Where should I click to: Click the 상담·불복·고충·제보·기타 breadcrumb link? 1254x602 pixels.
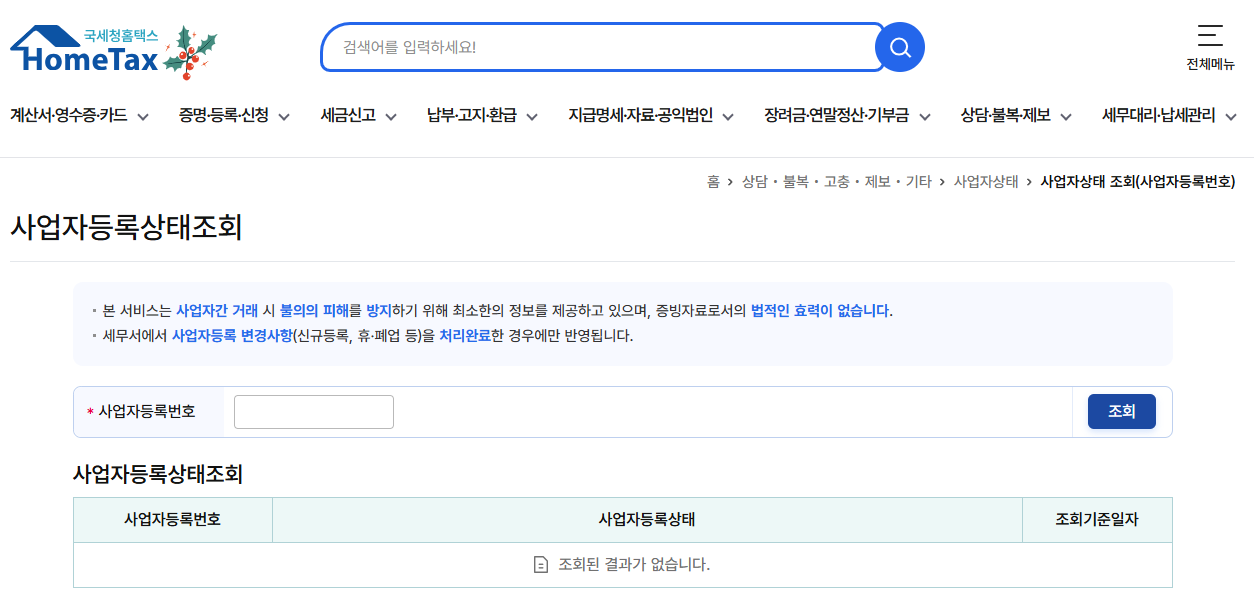click(836, 182)
